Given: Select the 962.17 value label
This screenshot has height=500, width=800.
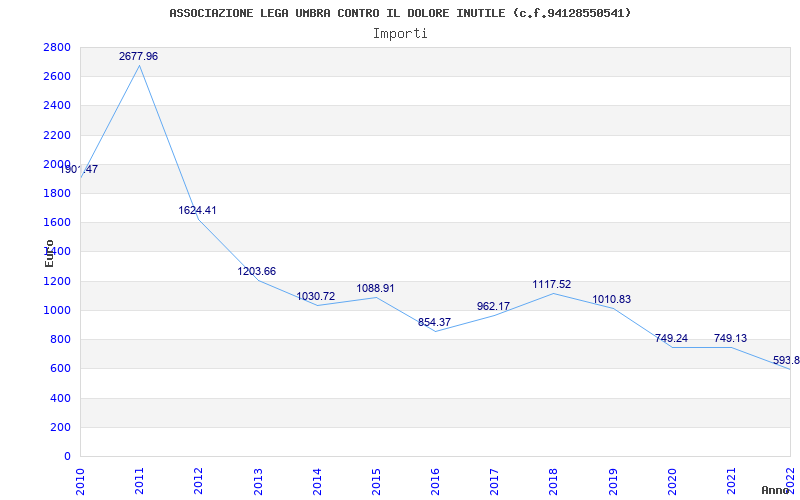Looking at the screenshot, I should coord(493,307).
